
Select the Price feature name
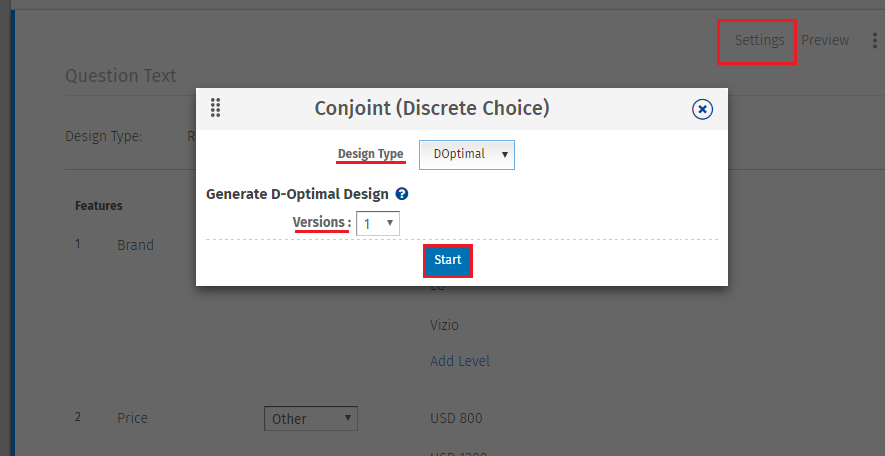tap(132, 418)
